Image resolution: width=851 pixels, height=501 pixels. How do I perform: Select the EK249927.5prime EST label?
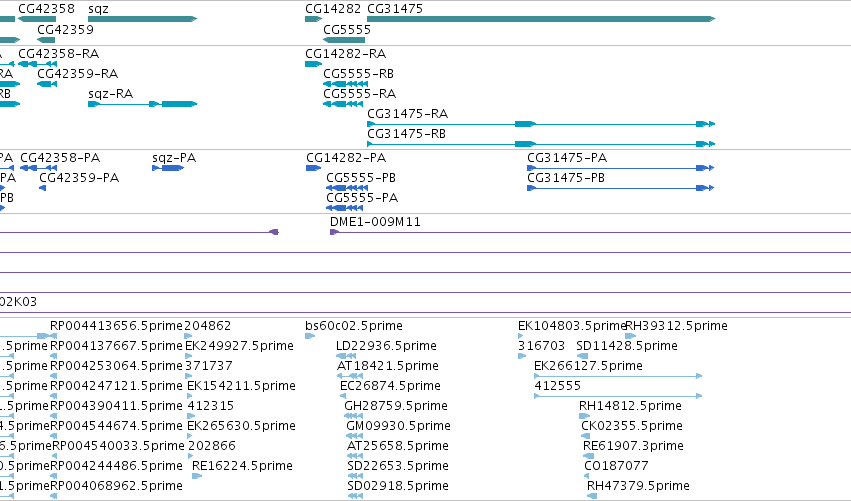coord(239,346)
